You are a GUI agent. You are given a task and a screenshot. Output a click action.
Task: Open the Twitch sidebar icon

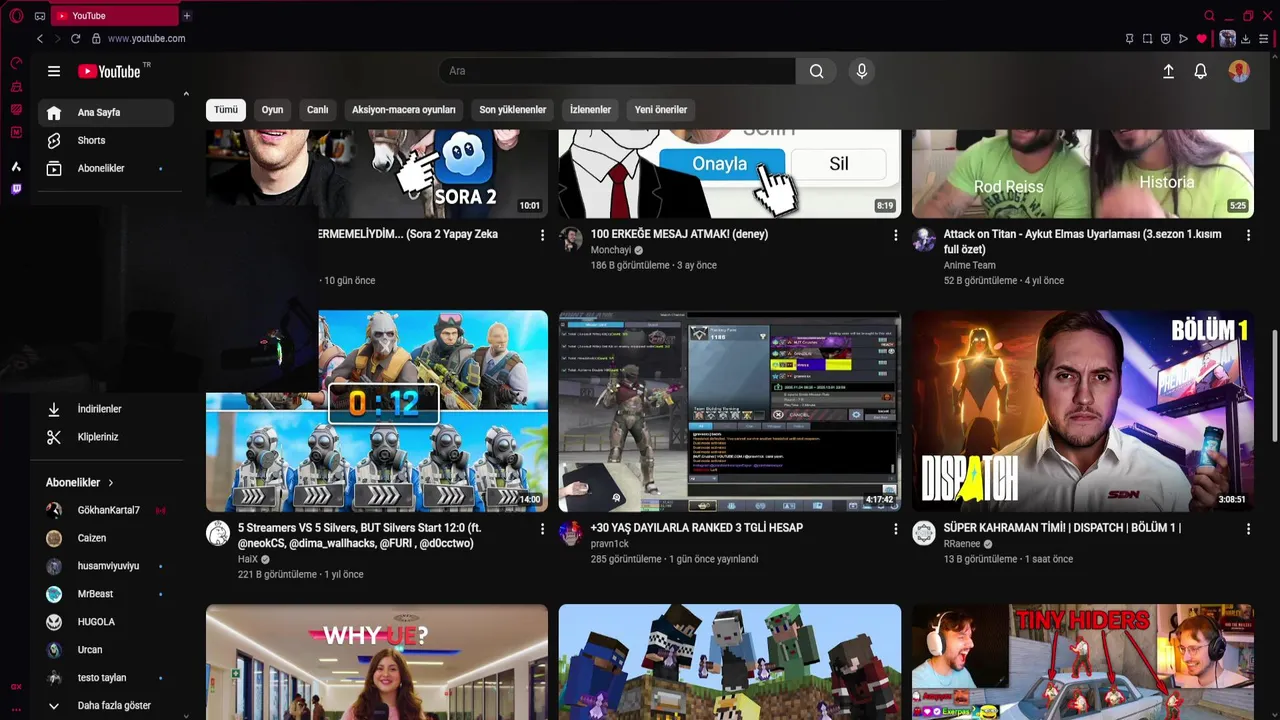click(16, 189)
